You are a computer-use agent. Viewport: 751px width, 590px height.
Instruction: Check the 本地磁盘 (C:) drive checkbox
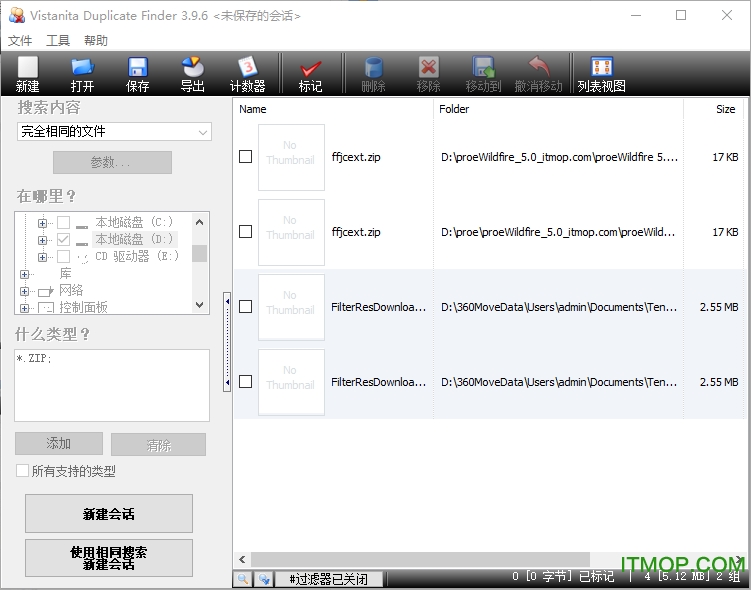pyautogui.click(x=63, y=222)
